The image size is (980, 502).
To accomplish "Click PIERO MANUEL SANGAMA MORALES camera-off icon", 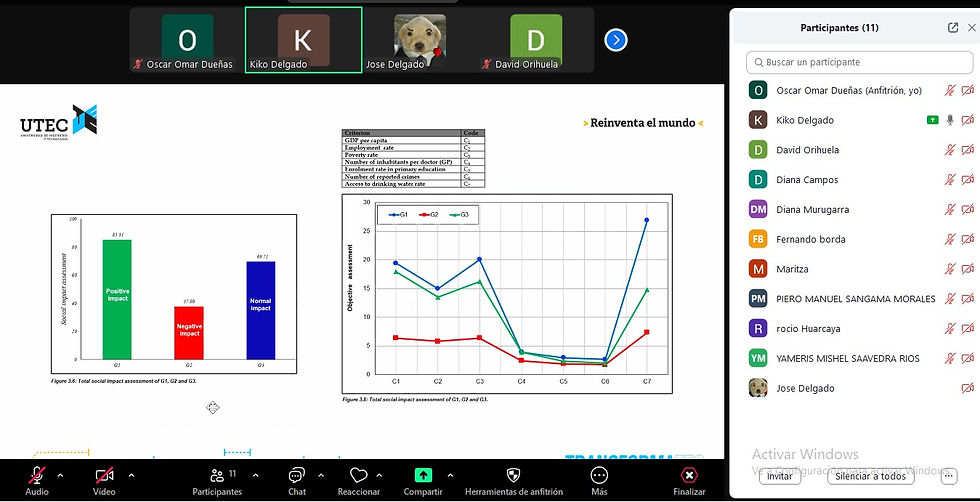I will pos(968,299).
